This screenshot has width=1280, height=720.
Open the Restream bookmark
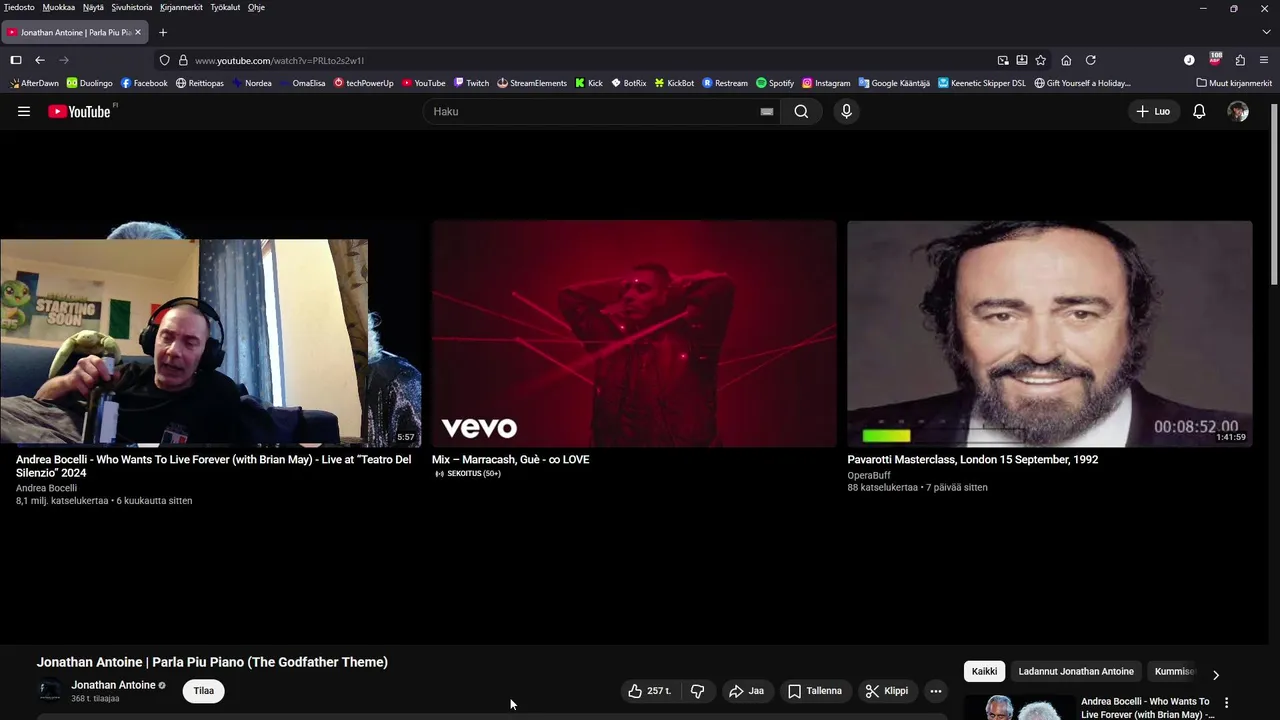click(x=725, y=83)
